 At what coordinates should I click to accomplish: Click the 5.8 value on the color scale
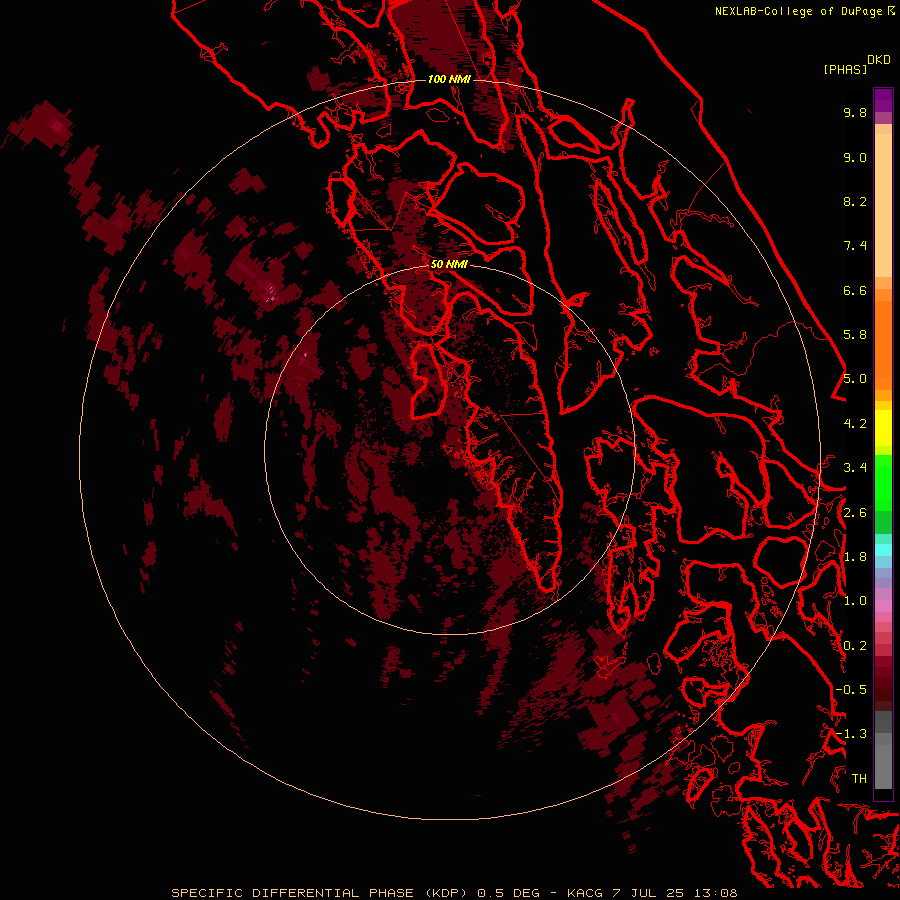tap(855, 335)
